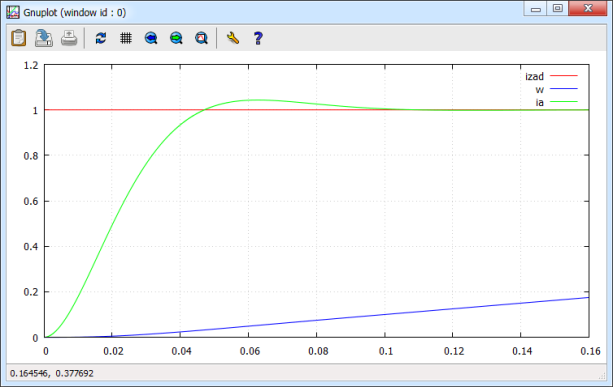Image resolution: width=614 pixels, height=387 pixels.
Task: Toggle izad curve via legend entry
Action: point(534,76)
